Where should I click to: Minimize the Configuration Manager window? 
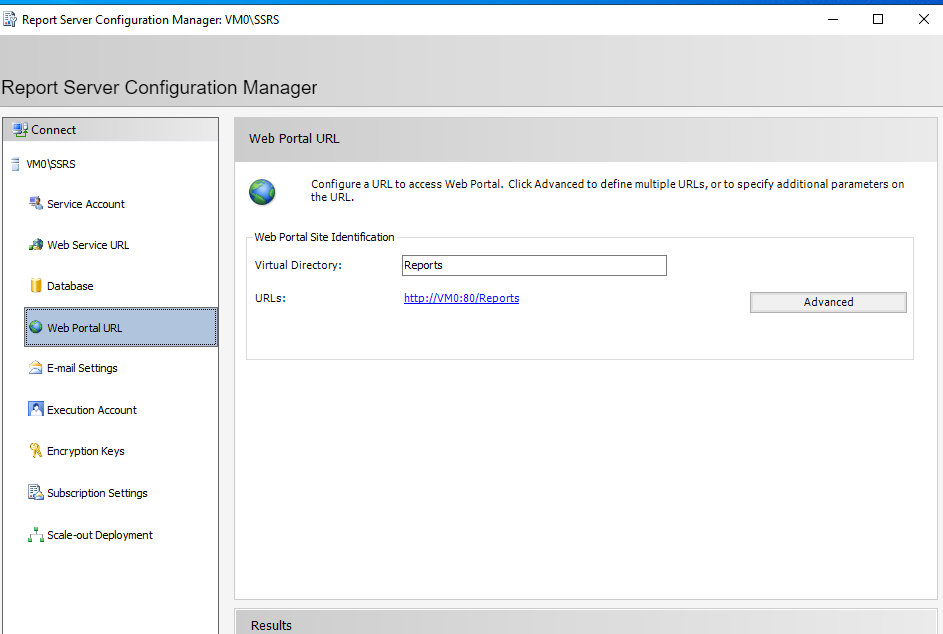pos(832,19)
